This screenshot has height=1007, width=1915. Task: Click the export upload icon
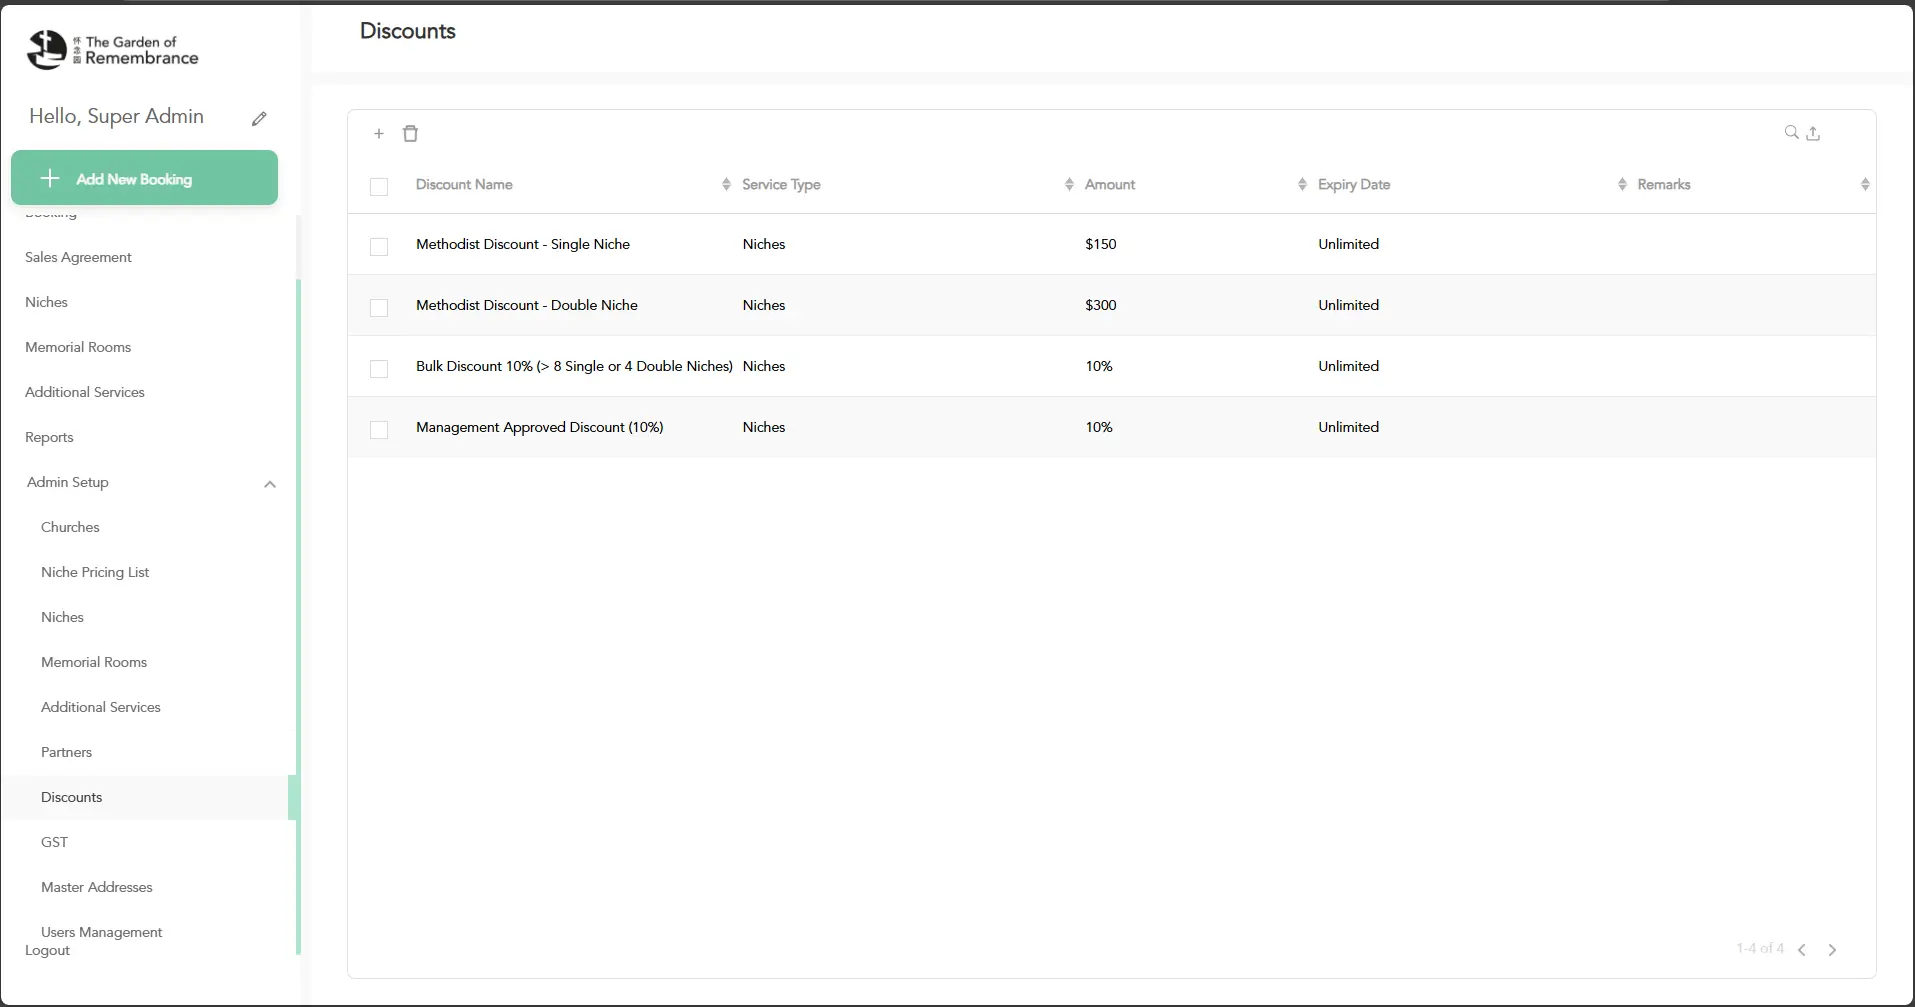[1813, 133]
